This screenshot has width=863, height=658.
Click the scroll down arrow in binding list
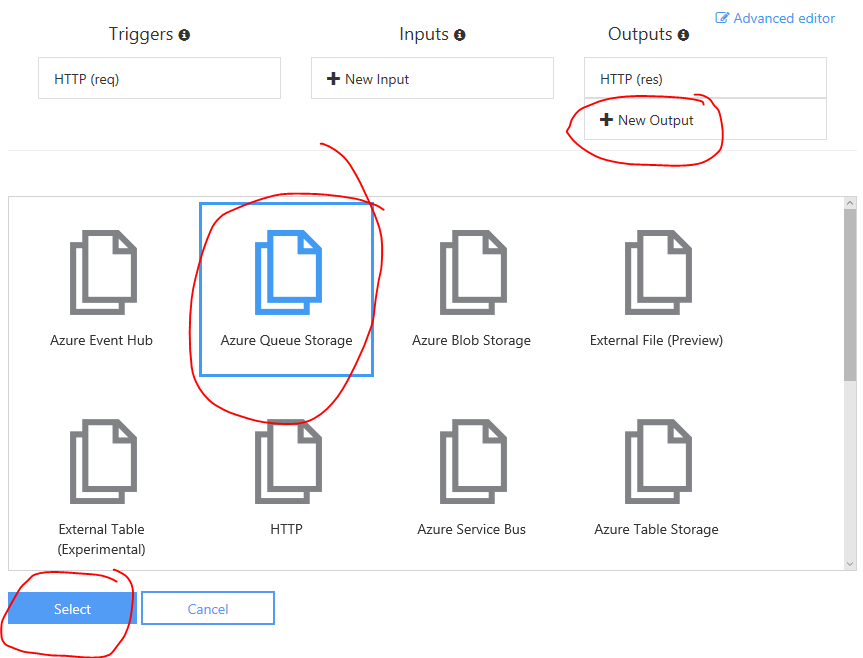[x=850, y=562]
